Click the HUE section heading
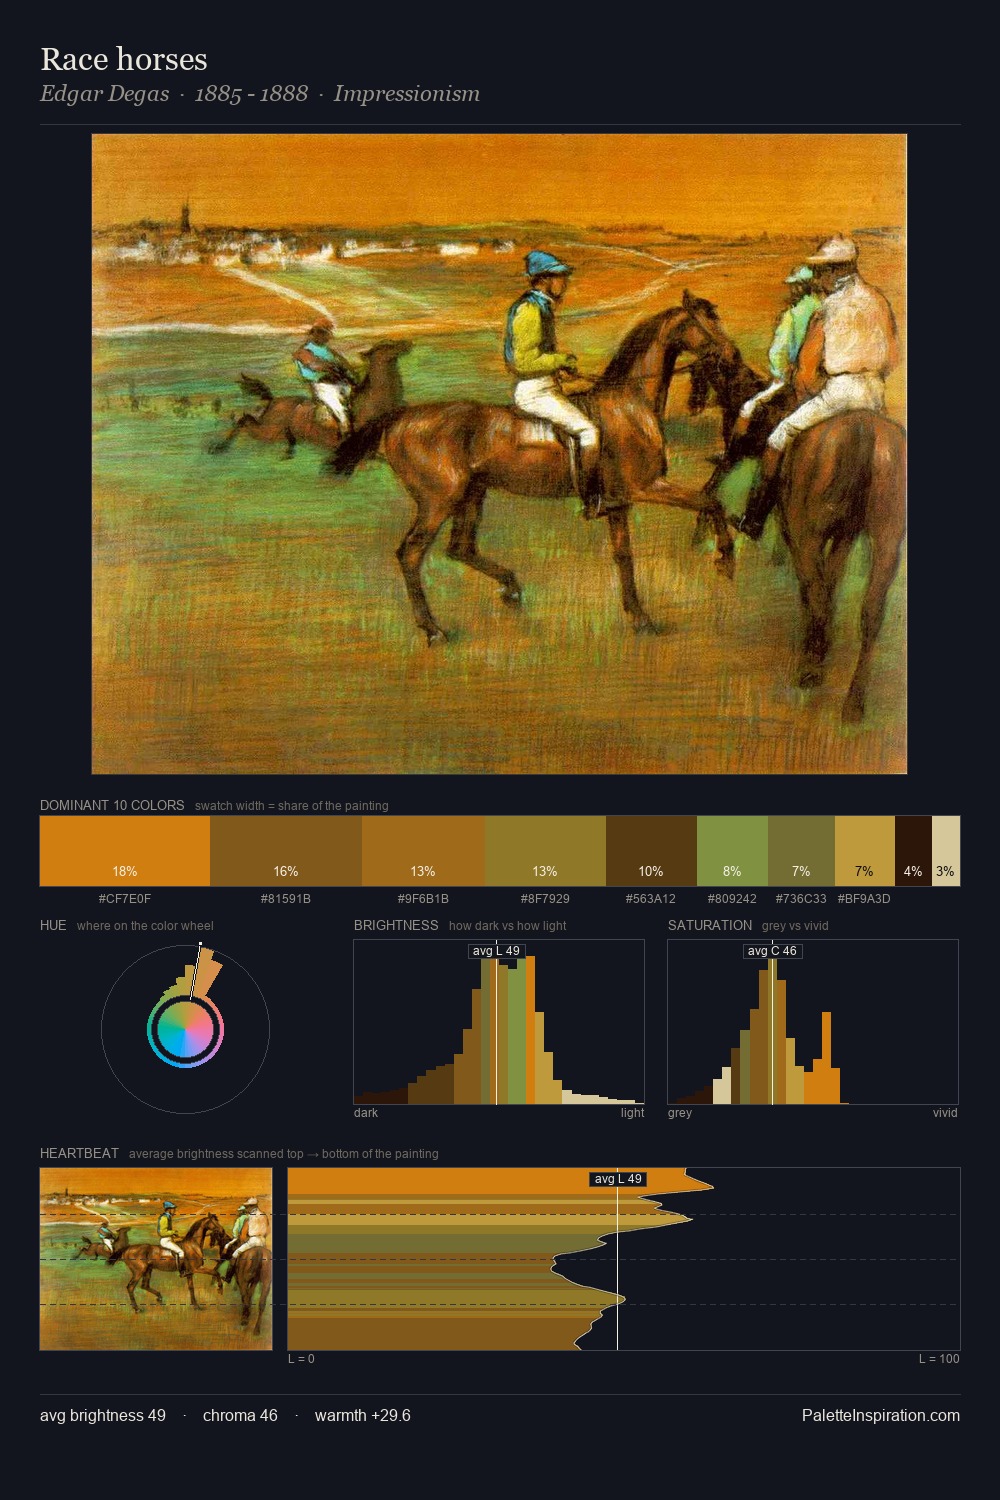The width and height of the screenshot is (1000, 1500). (x=53, y=925)
